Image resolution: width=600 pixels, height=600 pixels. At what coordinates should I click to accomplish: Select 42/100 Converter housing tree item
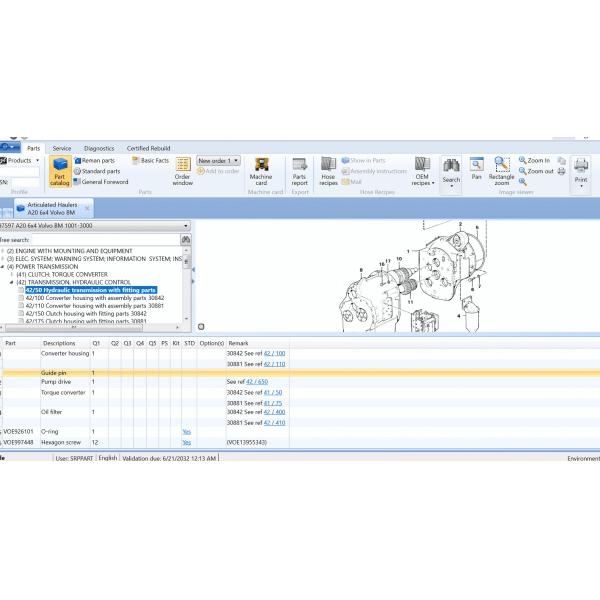(94, 298)
